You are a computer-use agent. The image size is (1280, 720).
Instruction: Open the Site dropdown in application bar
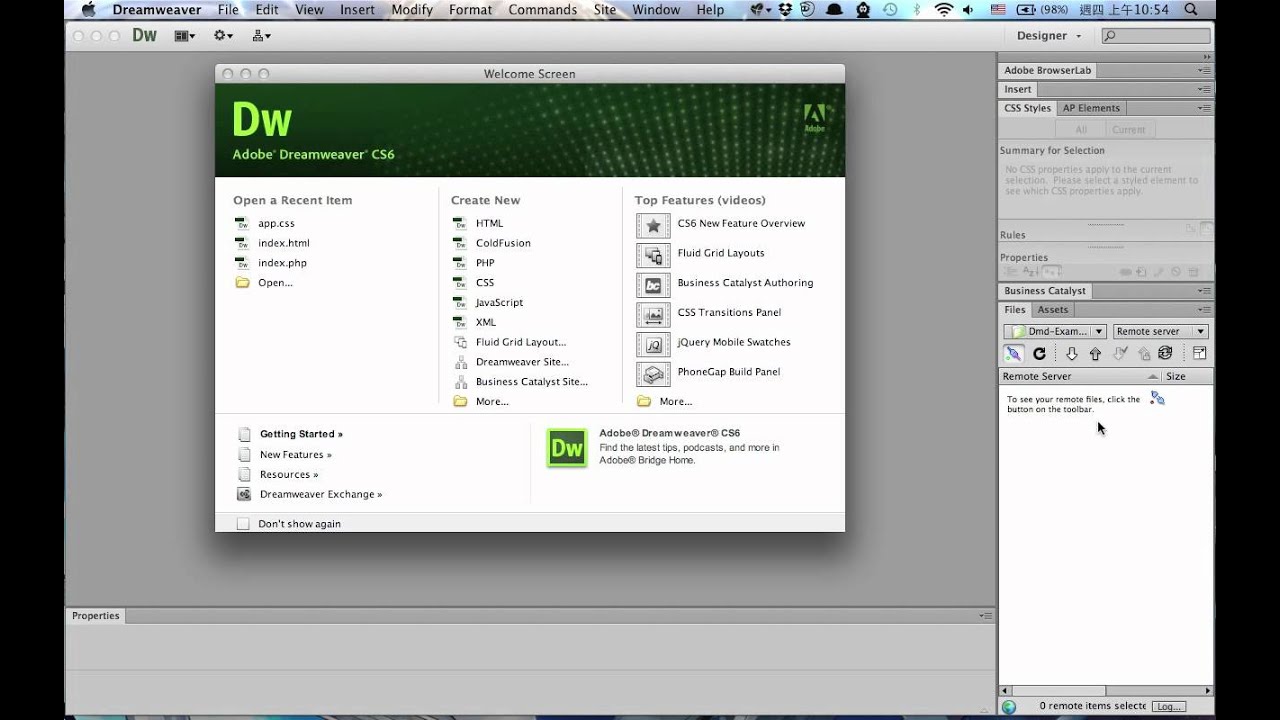click(x=262, y=36)
